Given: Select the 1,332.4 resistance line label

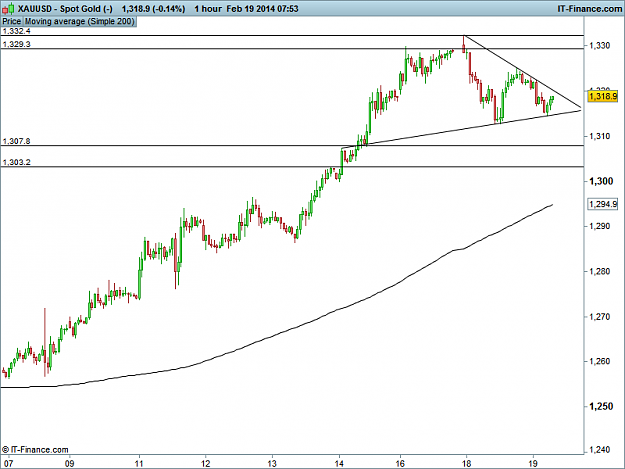Looking at the screenshot, I should [x=16, y=31].
